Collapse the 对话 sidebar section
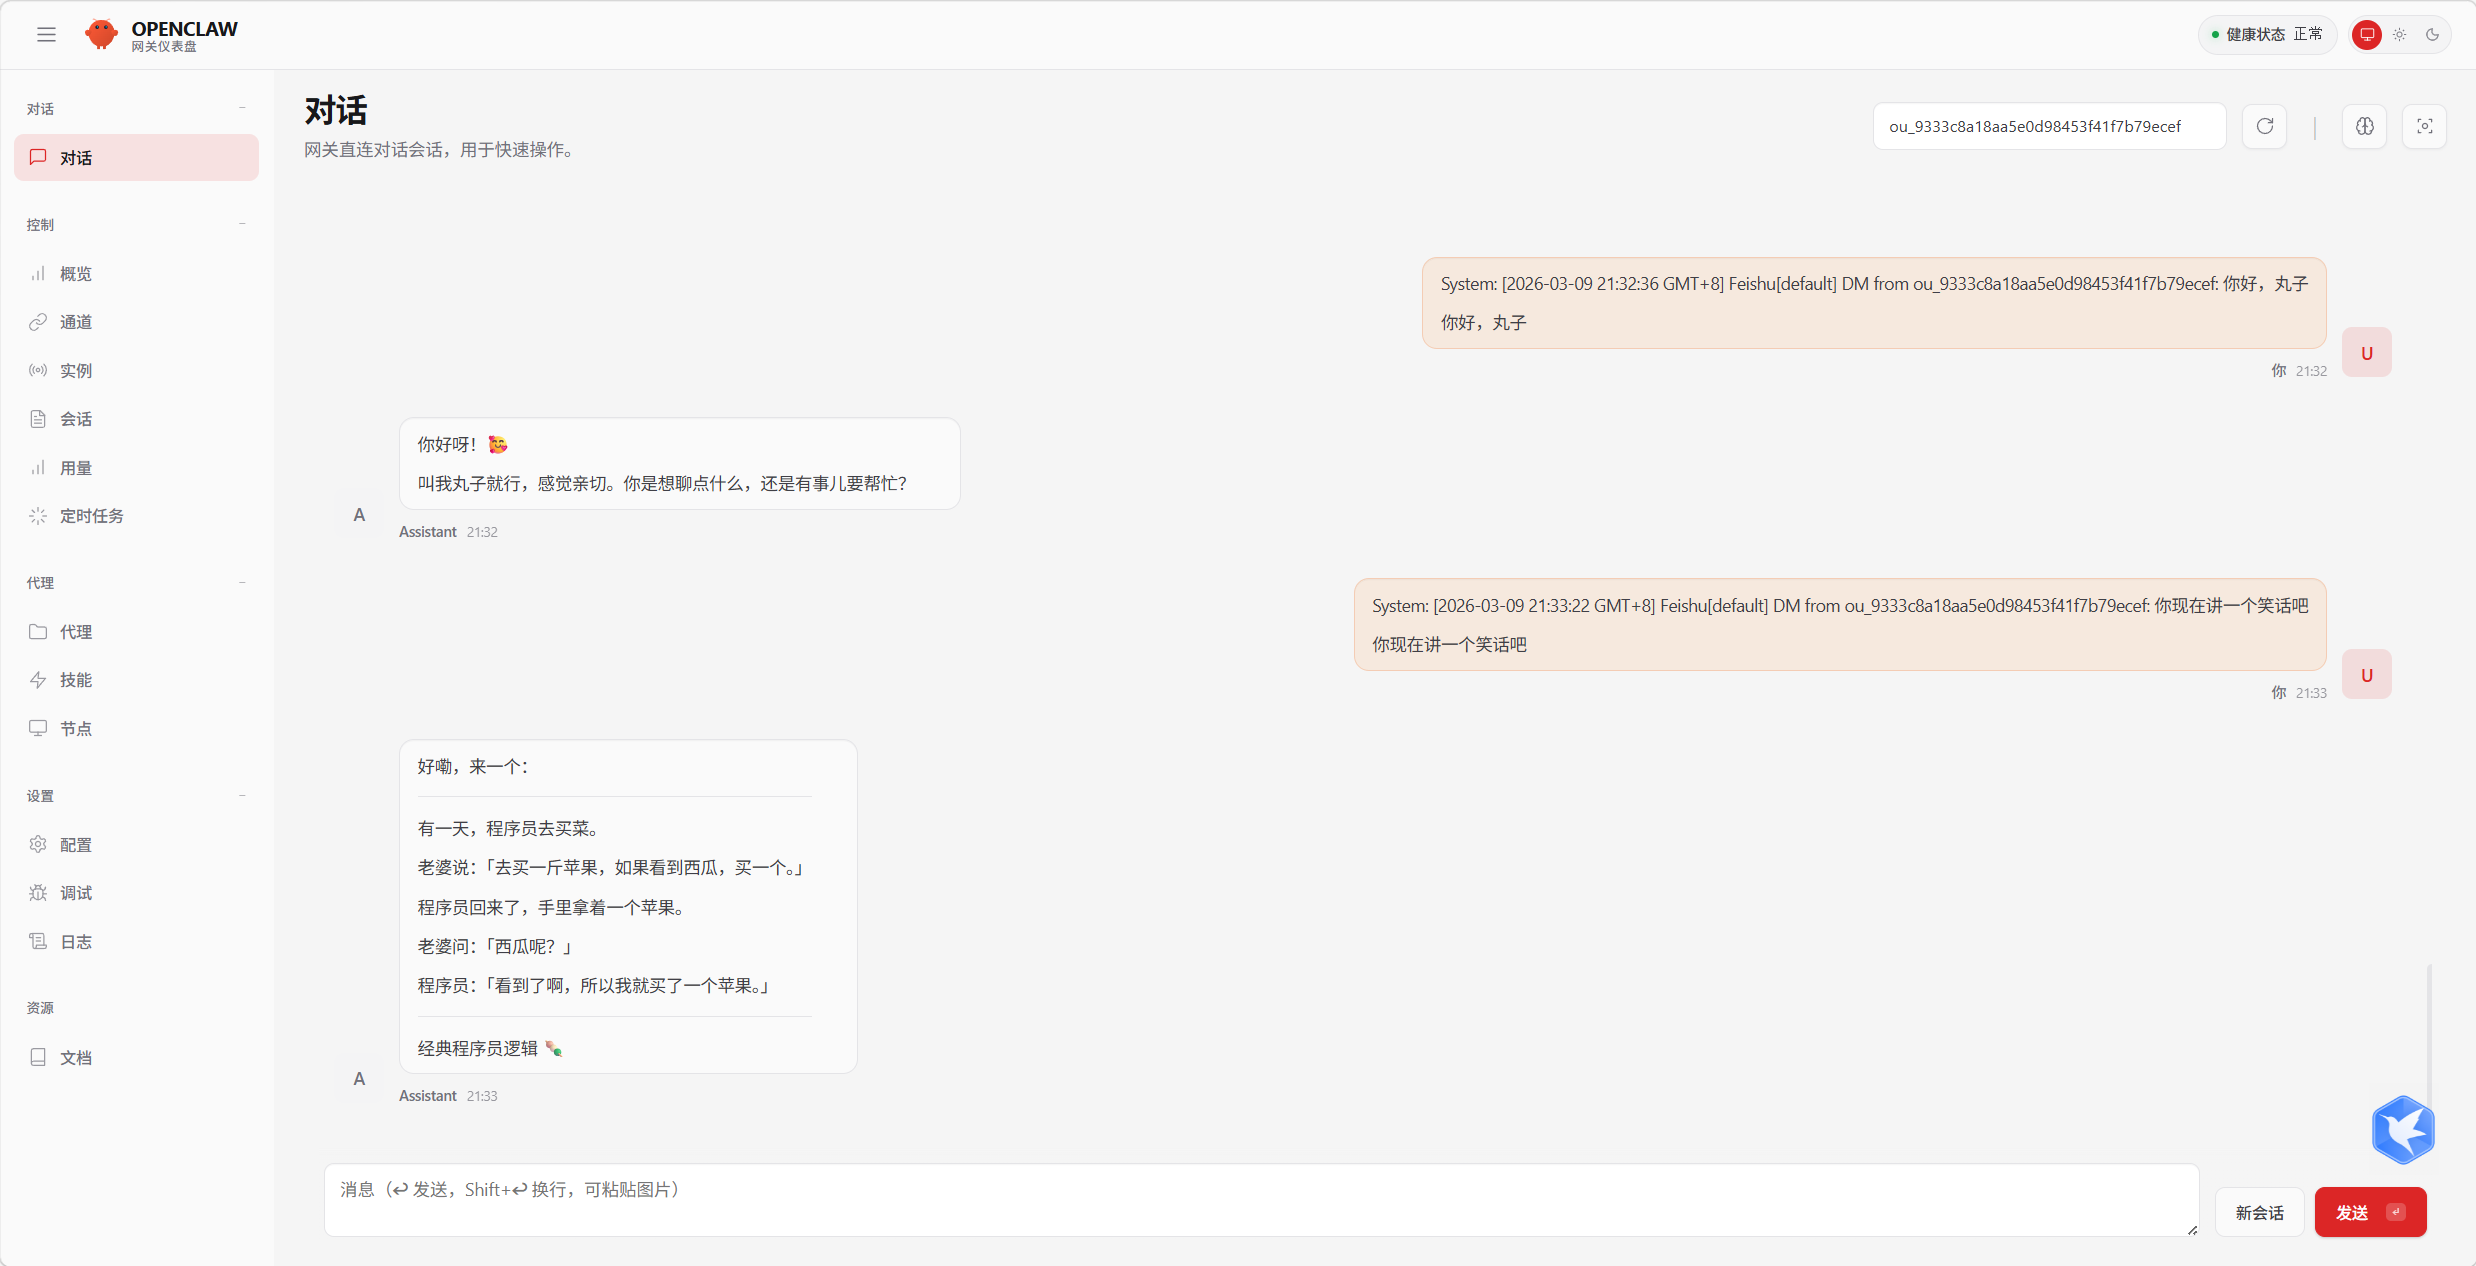The image size is (2476, 1266). click(x=242, y=108)
